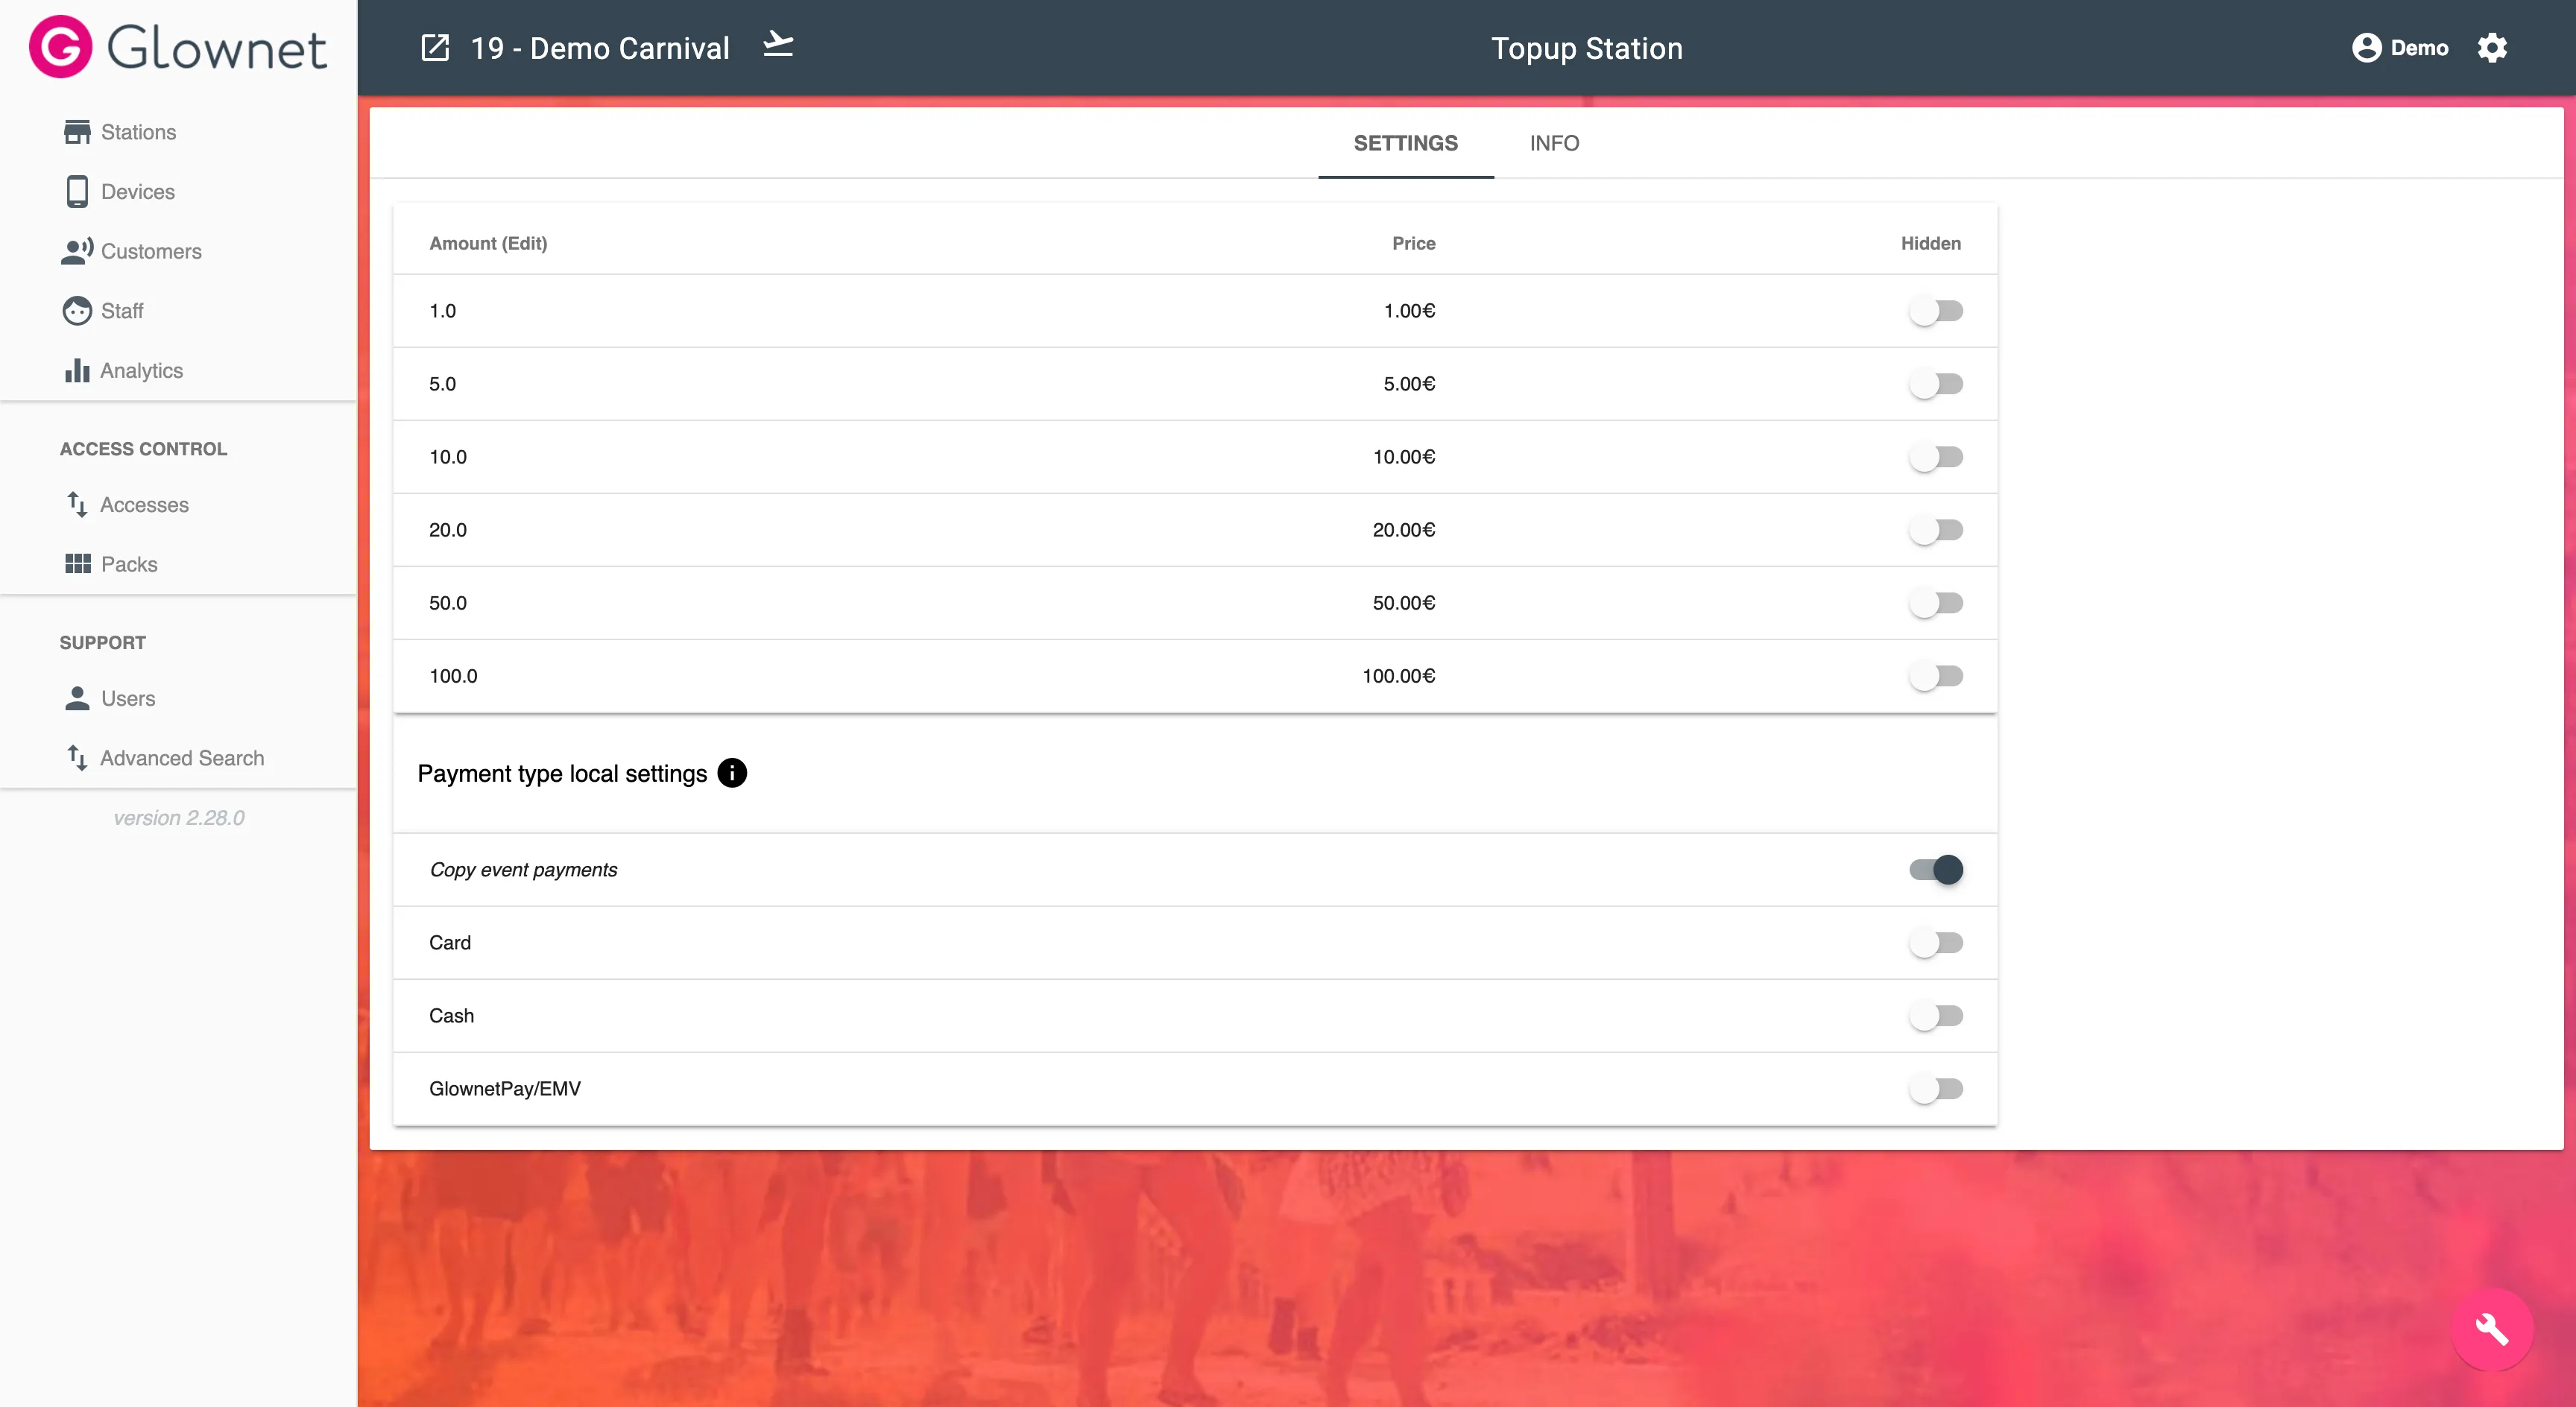This screenshot has height=1407, width=2576.
Task: Switch to the SETTINGS tab
Action: pos(1405,143)
